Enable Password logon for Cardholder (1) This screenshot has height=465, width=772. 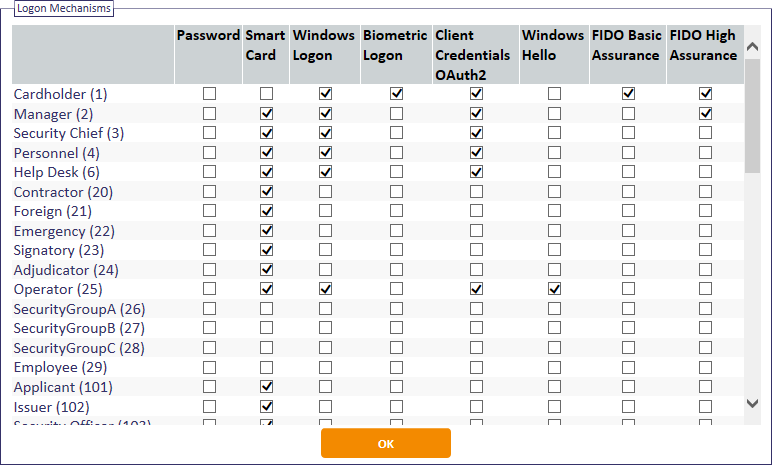tap(210, 93)
